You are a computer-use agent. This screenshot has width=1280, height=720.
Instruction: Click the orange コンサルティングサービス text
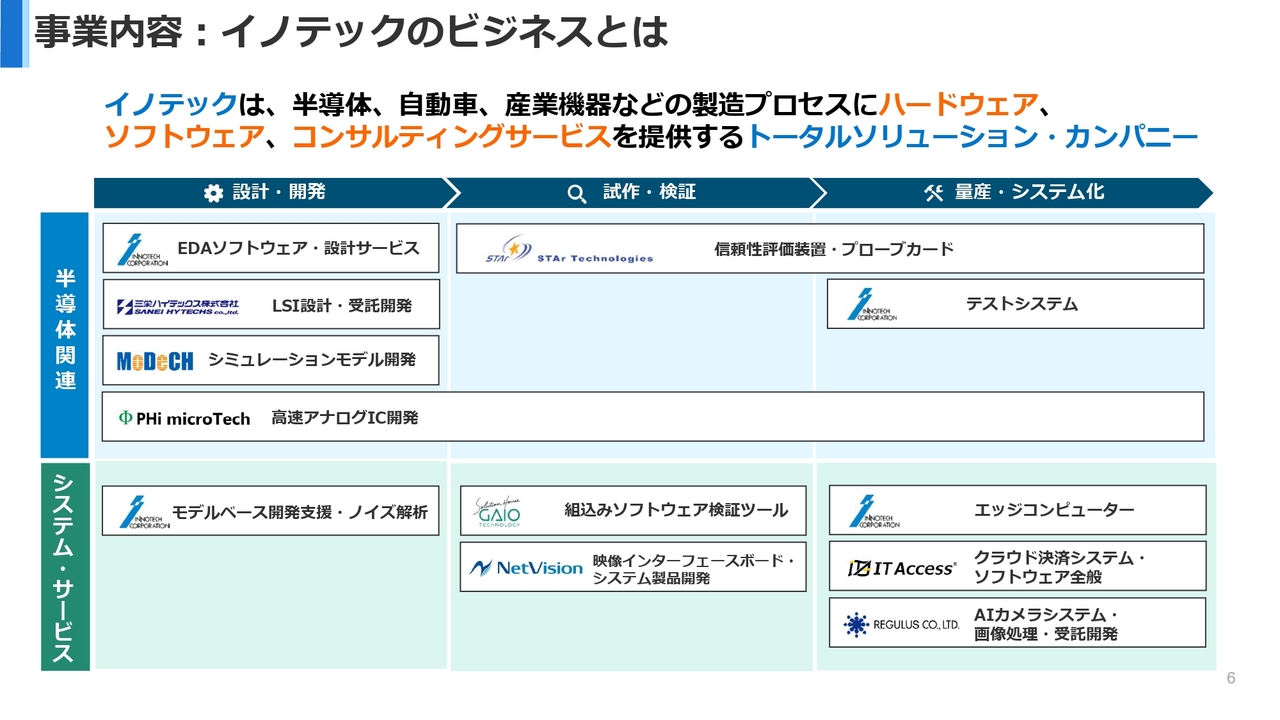tap(451, 138)
